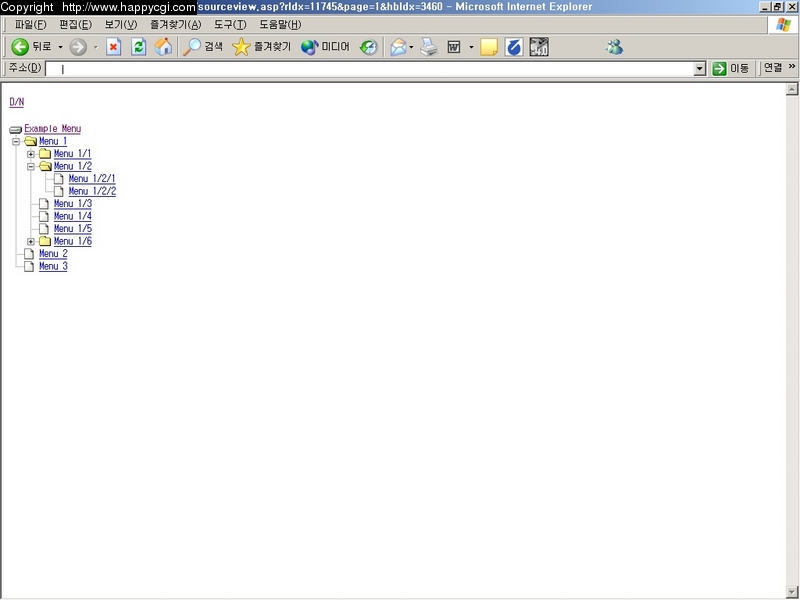
Task: Open the Menu 1/3 link
Action: 73,204
